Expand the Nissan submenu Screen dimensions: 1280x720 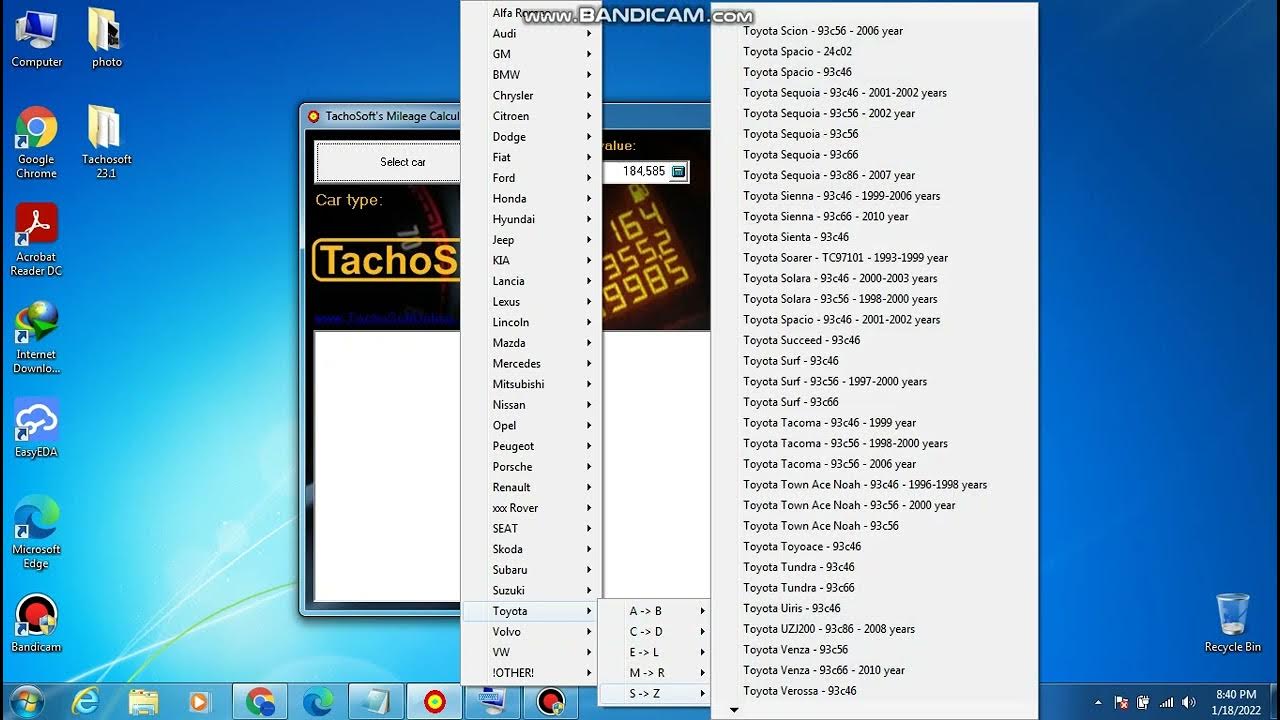pos(531,404)
